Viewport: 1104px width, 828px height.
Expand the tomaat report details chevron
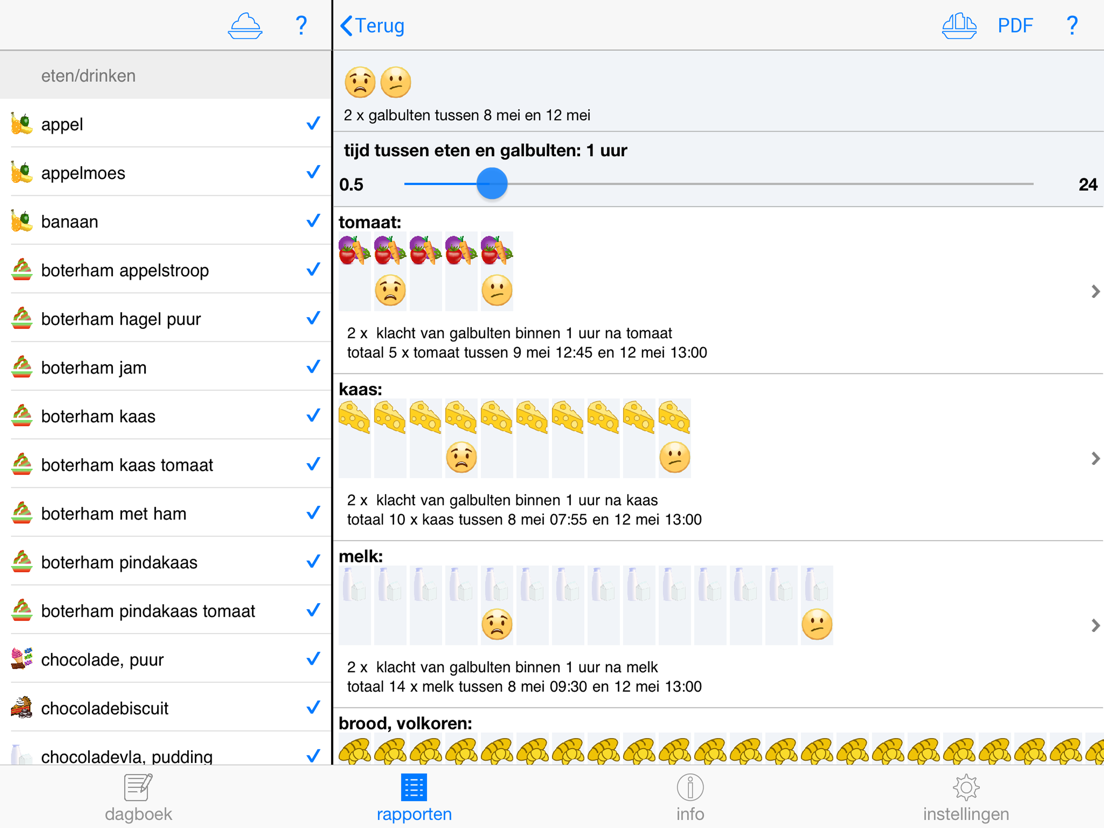(x=1095, y=291)
